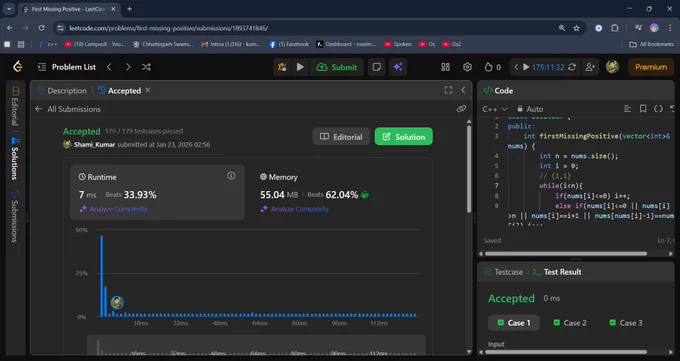Click the format code icon

(627, 108)
